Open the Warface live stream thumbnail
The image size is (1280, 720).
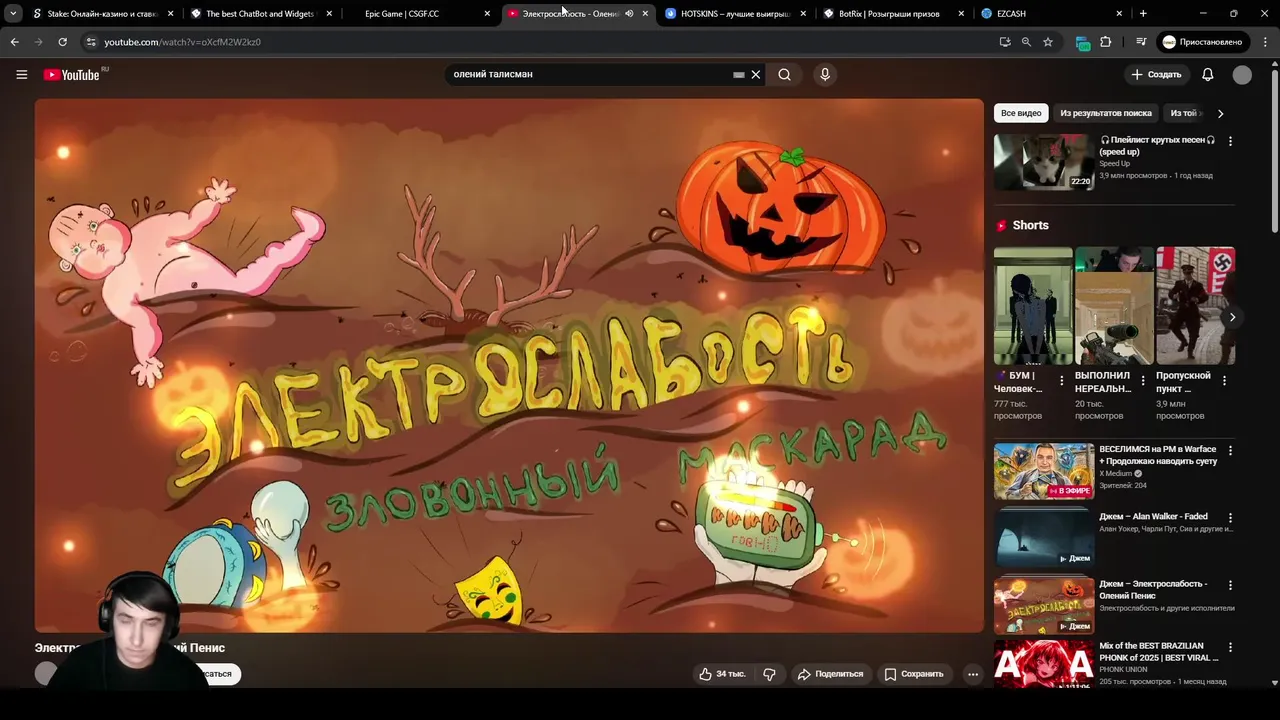1044,471
